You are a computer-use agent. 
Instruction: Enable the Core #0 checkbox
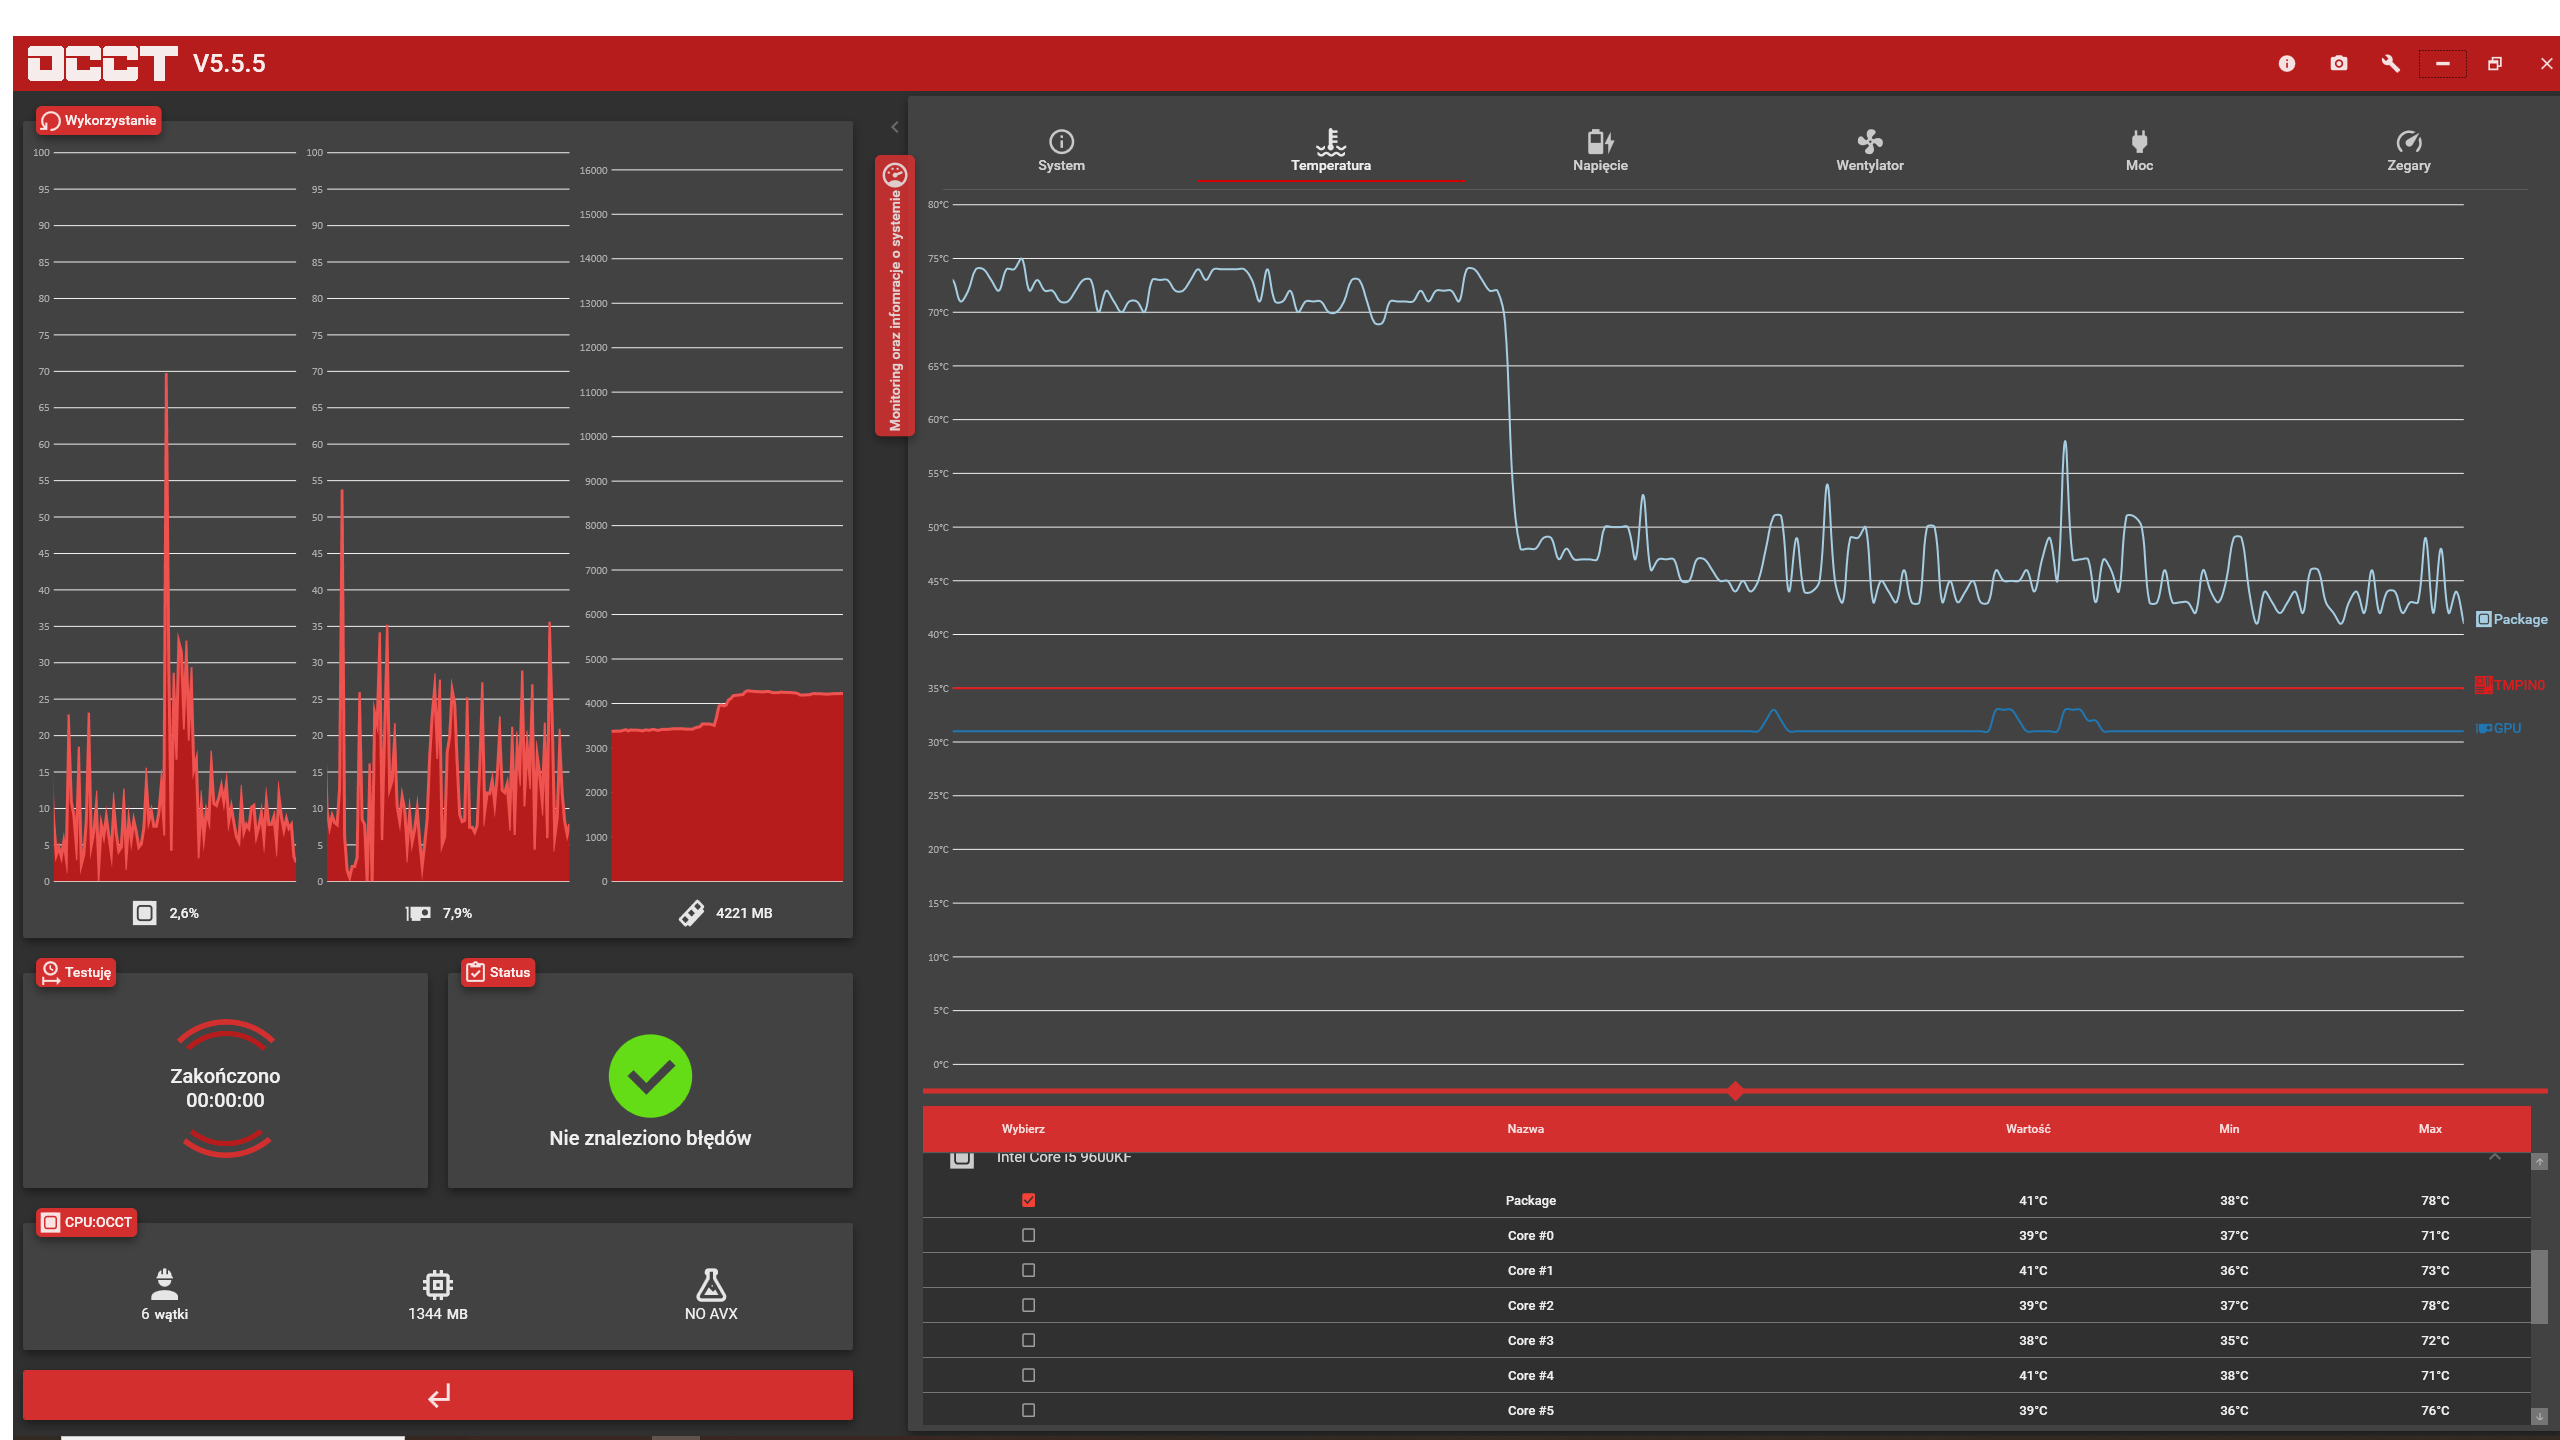[x=1028, y=1235]
